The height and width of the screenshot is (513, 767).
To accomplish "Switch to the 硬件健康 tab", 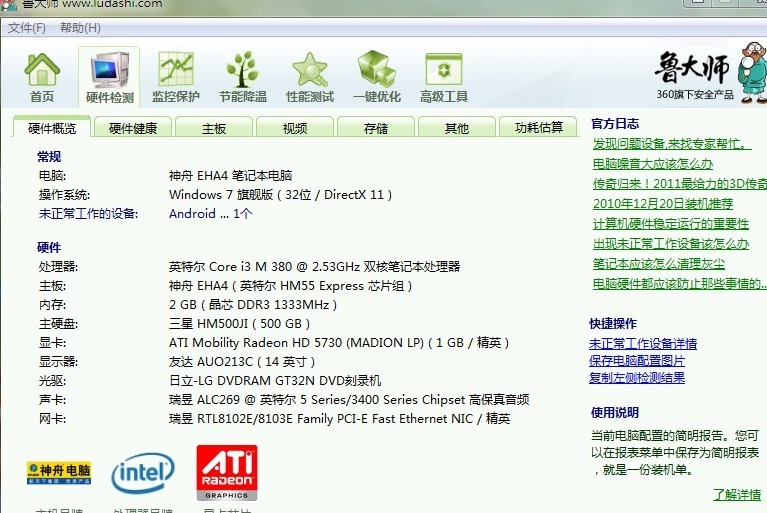I will (133, 128).
